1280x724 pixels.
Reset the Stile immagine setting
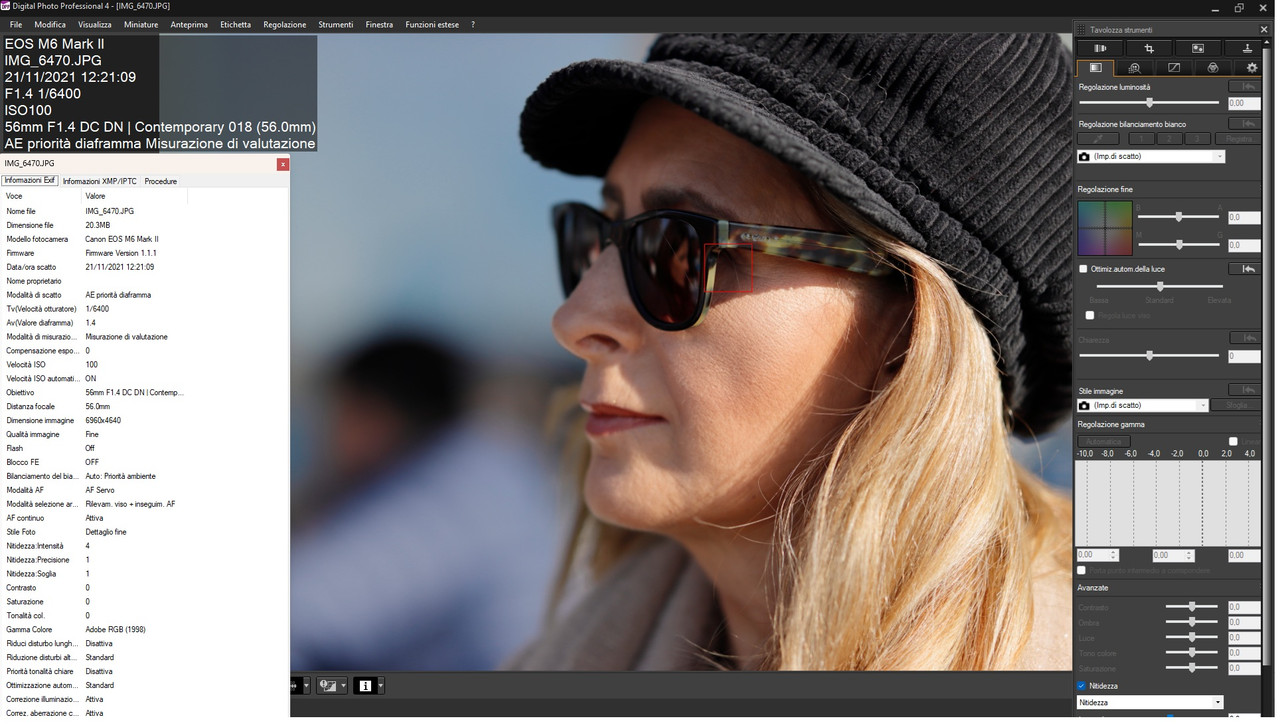coord(1244,390)
